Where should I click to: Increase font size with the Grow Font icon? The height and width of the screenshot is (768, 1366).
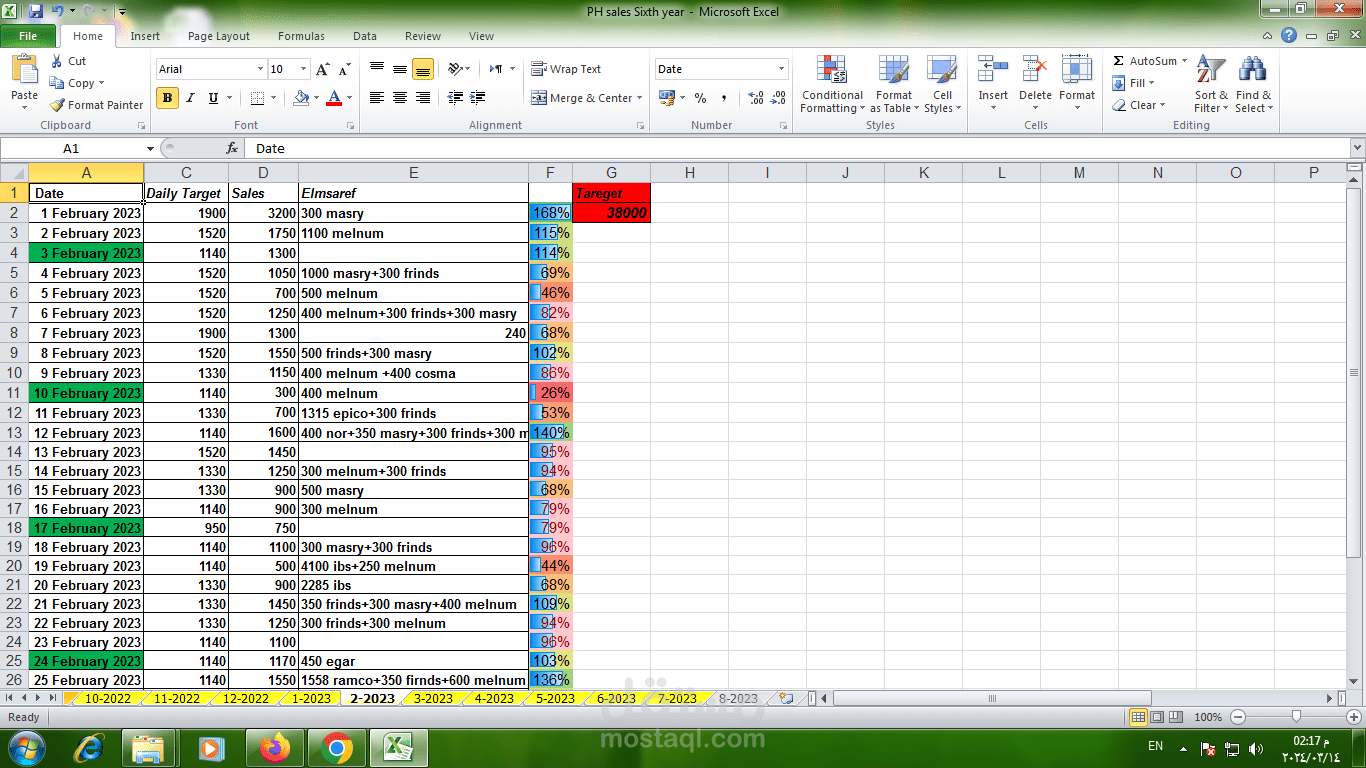322,69
